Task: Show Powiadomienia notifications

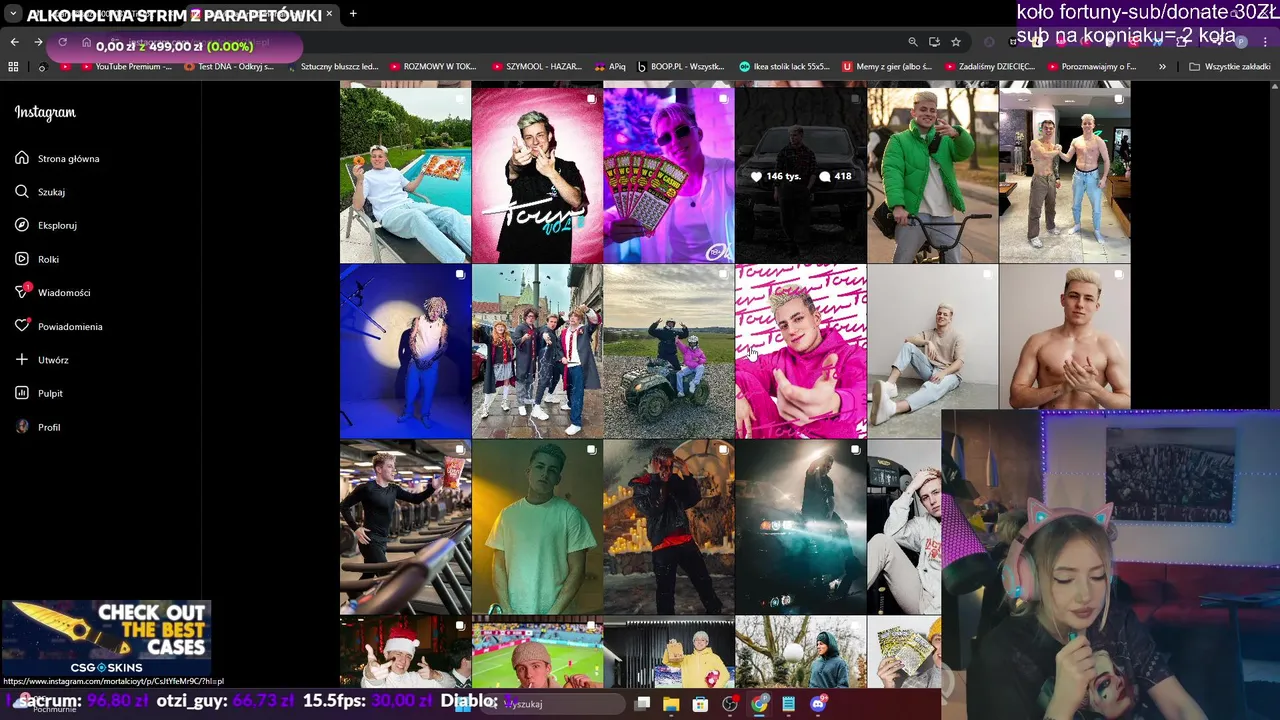Action: click(x=59, y=326)
